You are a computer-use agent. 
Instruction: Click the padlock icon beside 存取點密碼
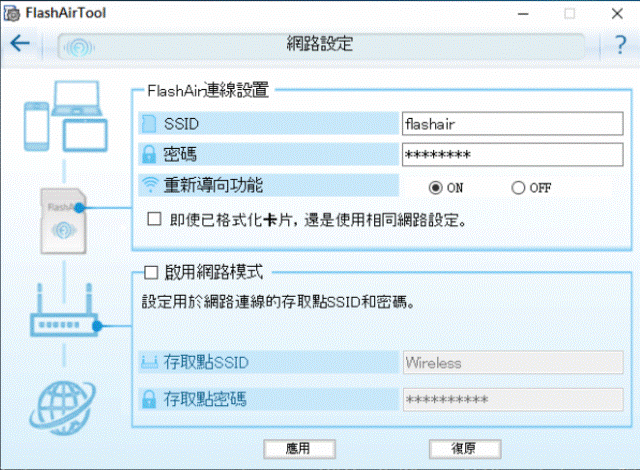tap(149, 399)
